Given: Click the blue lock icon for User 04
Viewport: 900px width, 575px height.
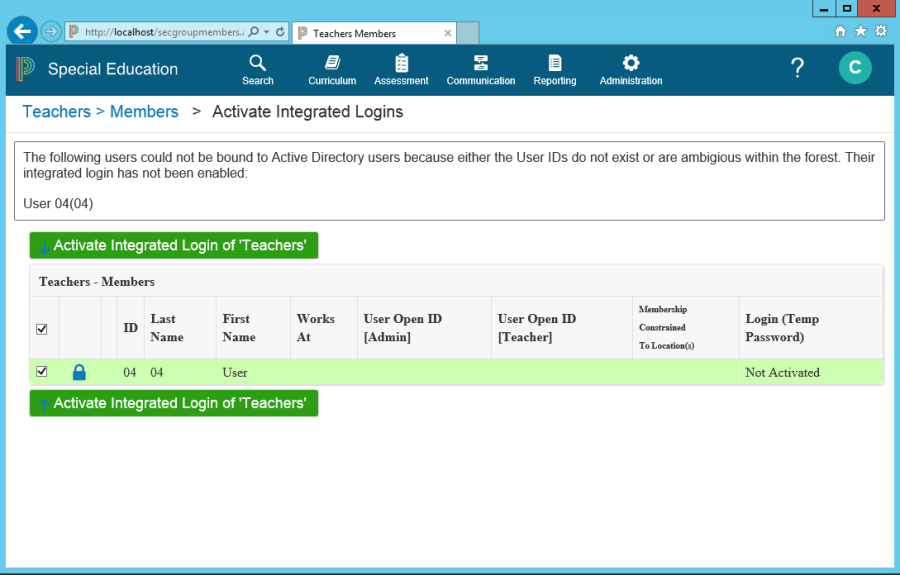Looking at the screenshot, I should [80, 373].
